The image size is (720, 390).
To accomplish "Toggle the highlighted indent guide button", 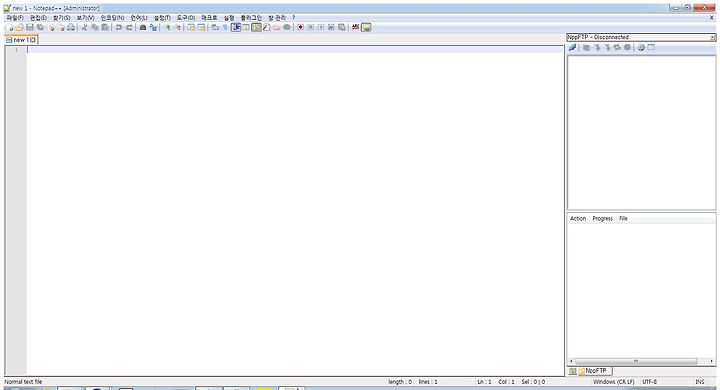I will click(x=236, y=28).
